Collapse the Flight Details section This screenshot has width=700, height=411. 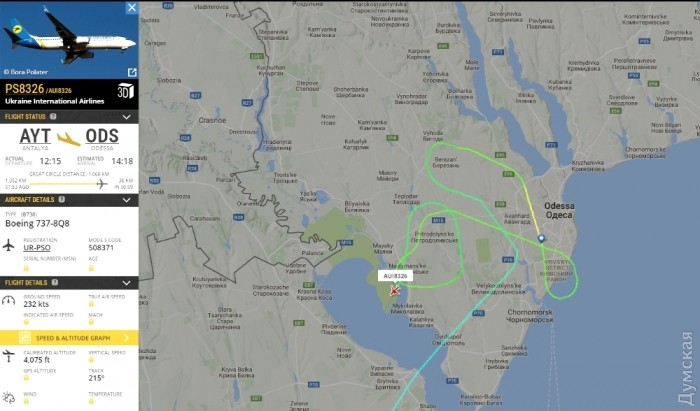126,283
